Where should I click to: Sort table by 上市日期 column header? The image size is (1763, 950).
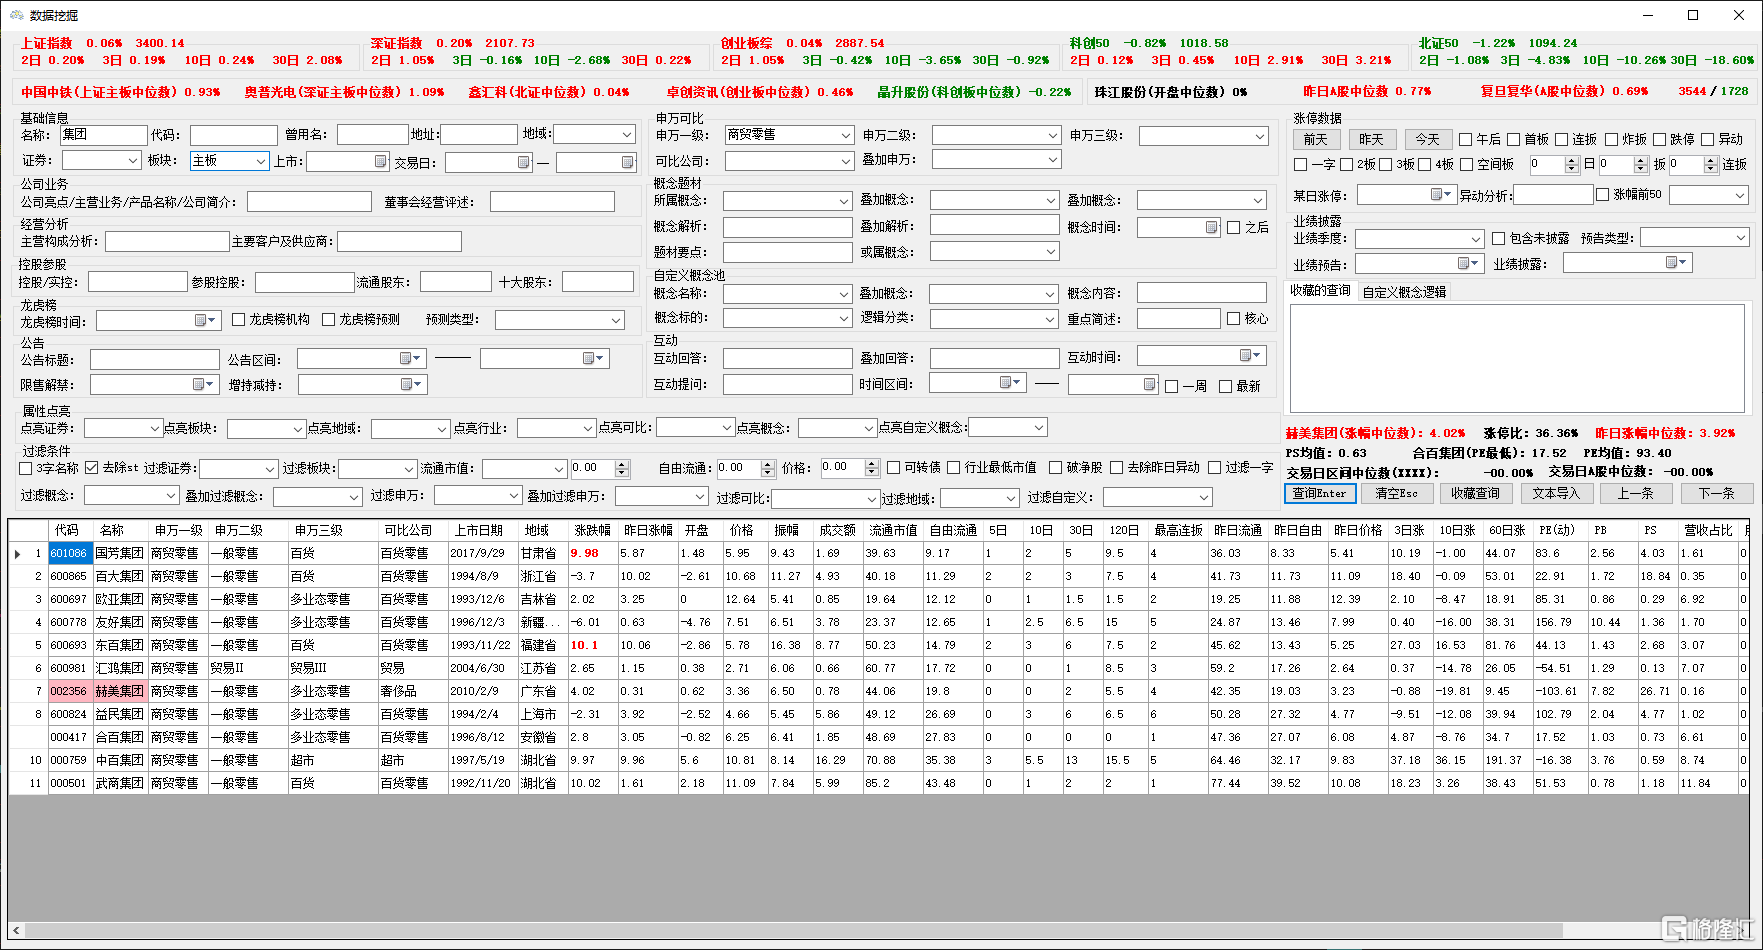tap(478, 530)
